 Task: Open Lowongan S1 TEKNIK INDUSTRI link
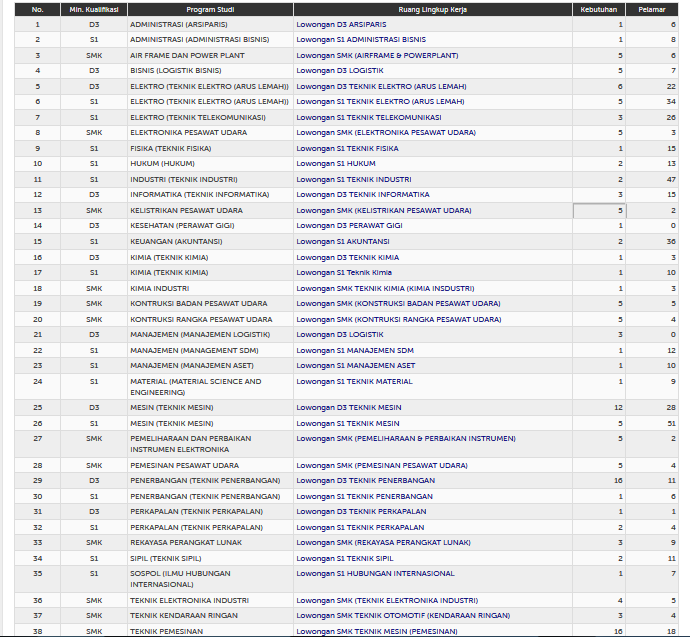[354, 179]
